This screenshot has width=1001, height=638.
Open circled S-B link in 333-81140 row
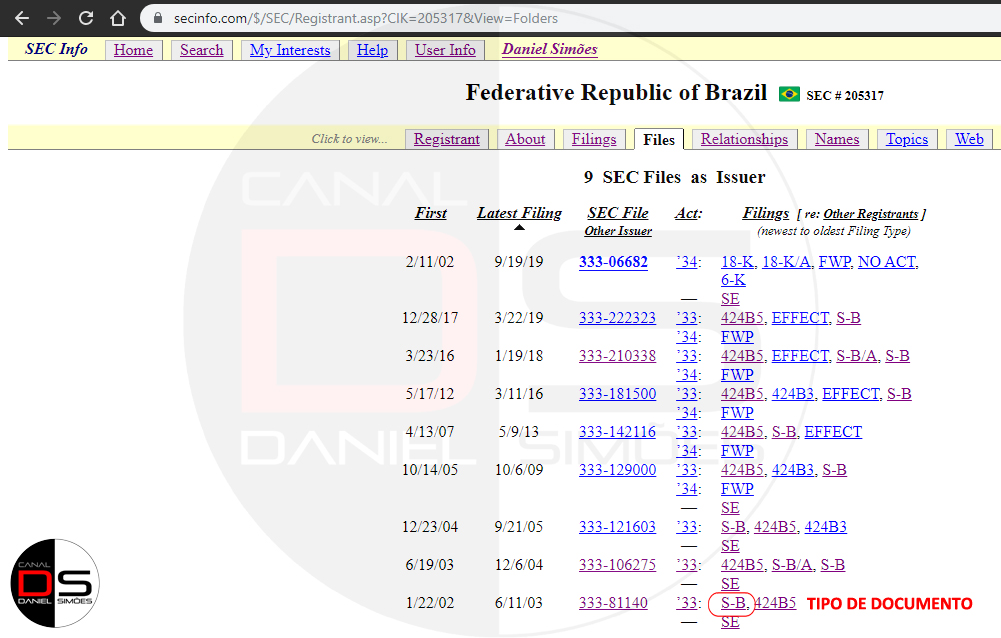(733, 603)
